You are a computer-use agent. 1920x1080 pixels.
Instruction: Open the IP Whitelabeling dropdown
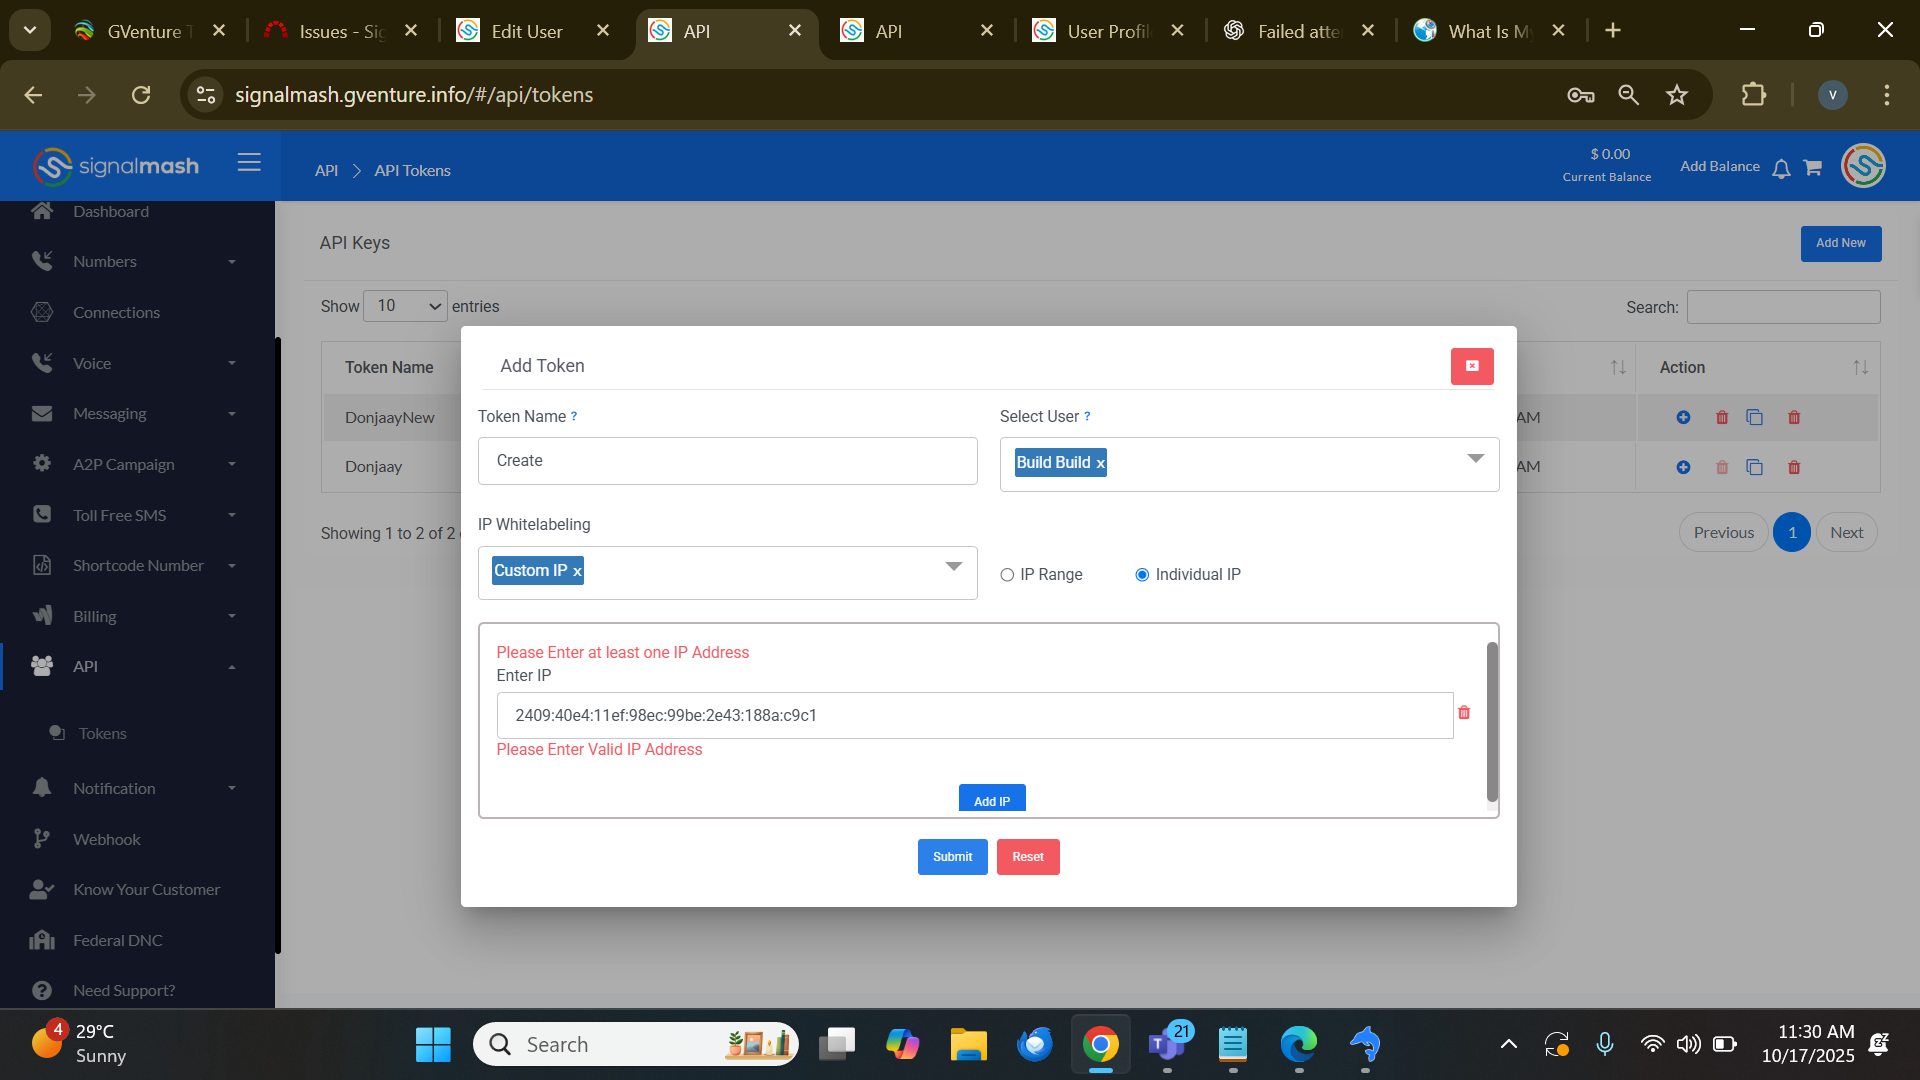(x=953, y=567)
